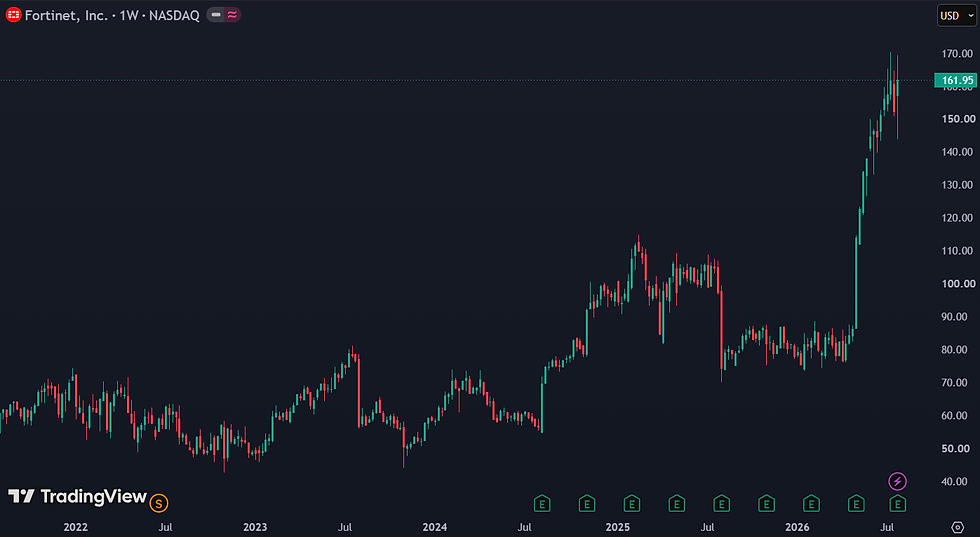
Task: Click the 2022 time axis label
Action: click(x=76, y=528)
